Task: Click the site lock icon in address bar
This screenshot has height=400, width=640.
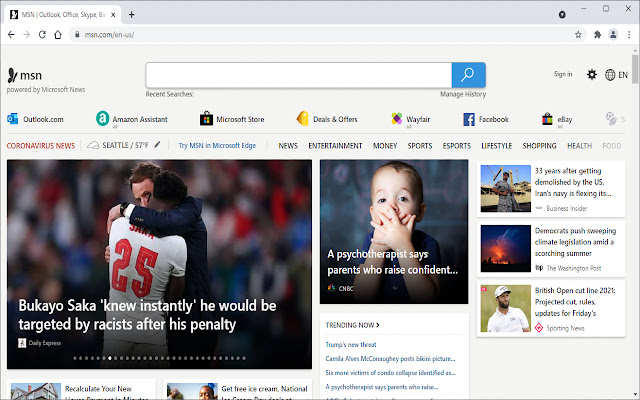Action: click(76, 35)
